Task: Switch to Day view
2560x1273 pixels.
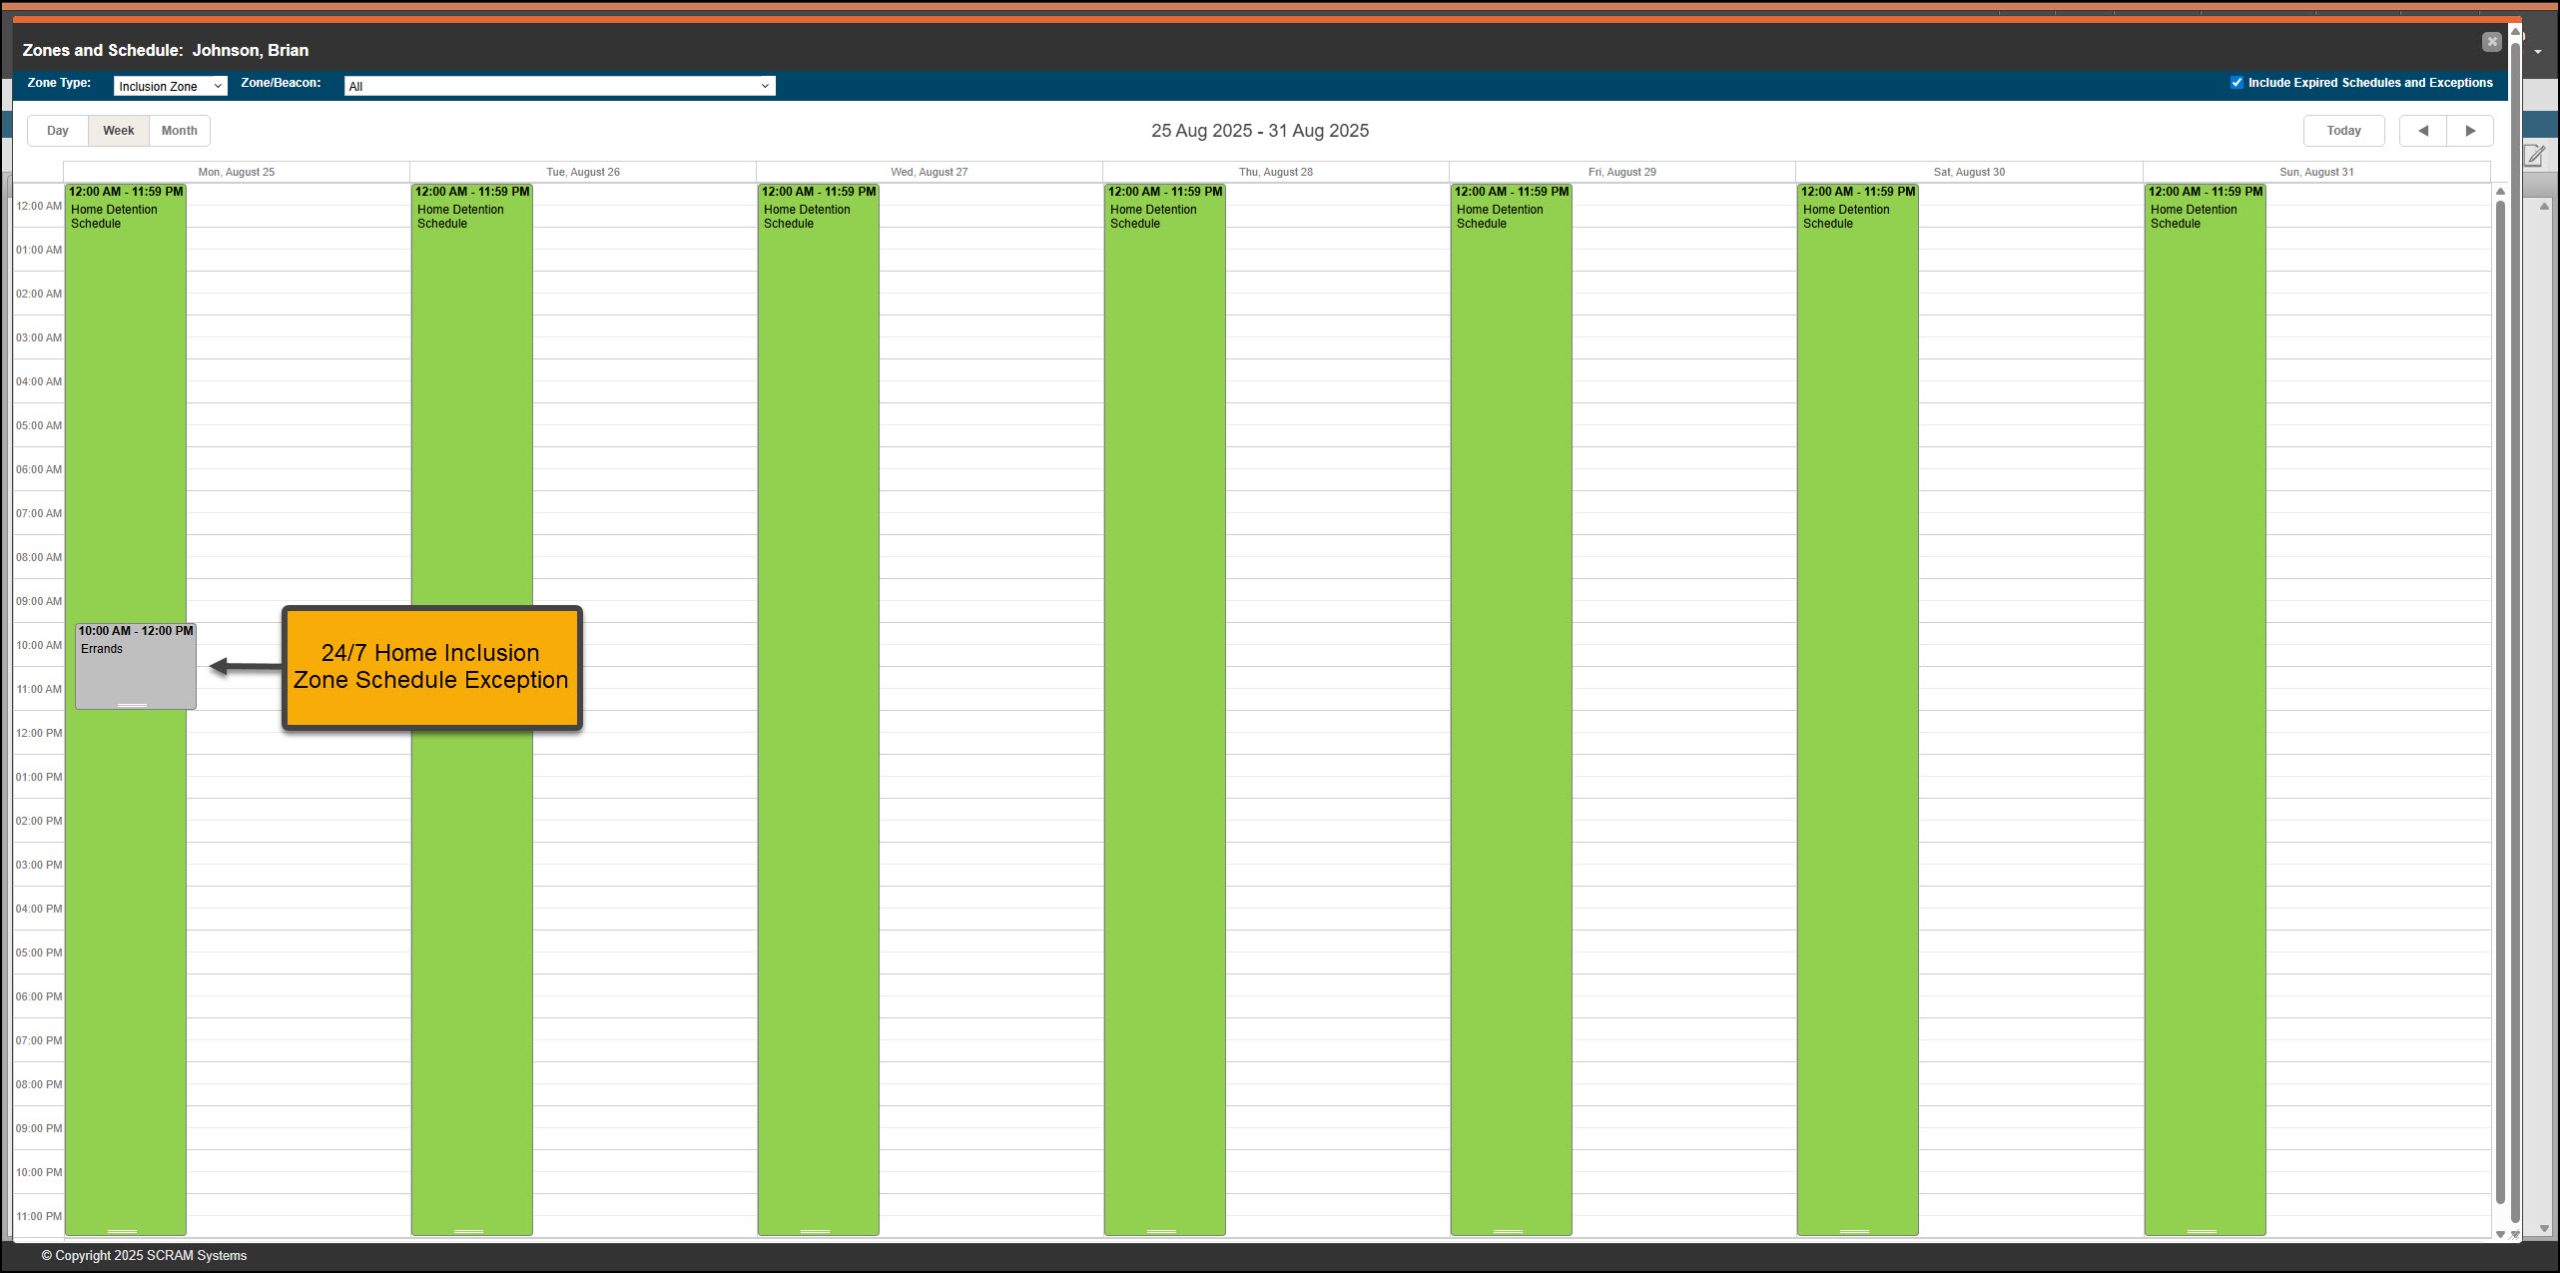Action: 58,131
